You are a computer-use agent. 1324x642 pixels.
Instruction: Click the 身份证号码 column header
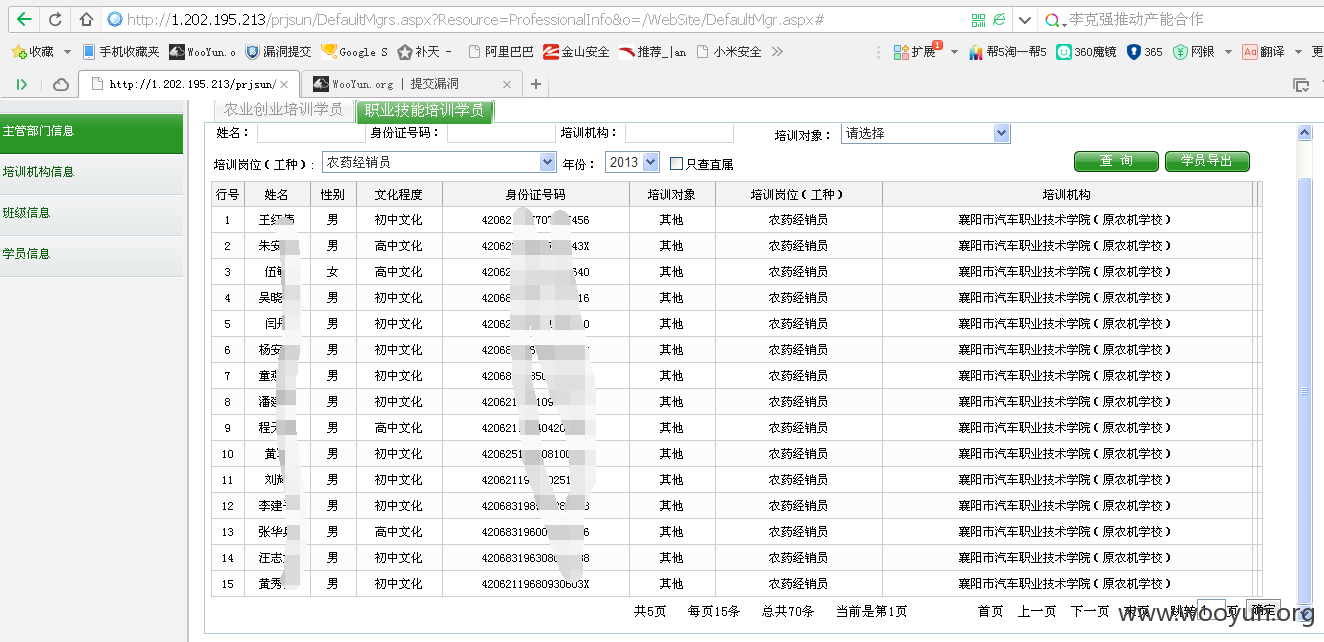coord(535,195)
